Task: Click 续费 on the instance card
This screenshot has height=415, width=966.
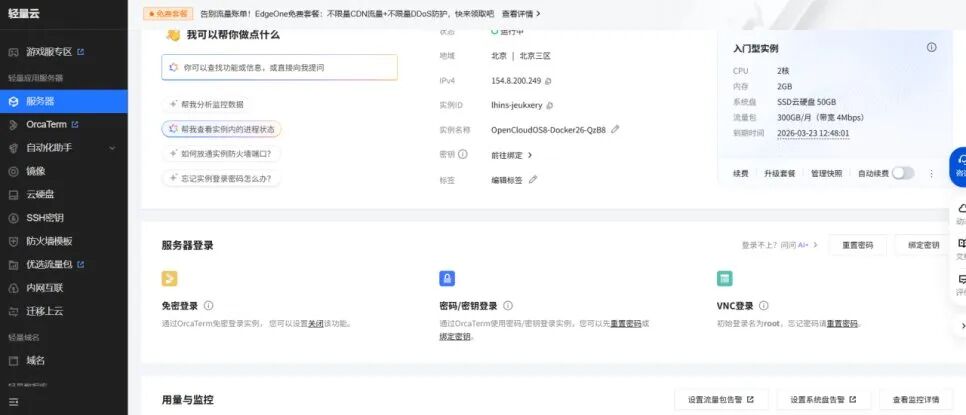Action: 741,174
